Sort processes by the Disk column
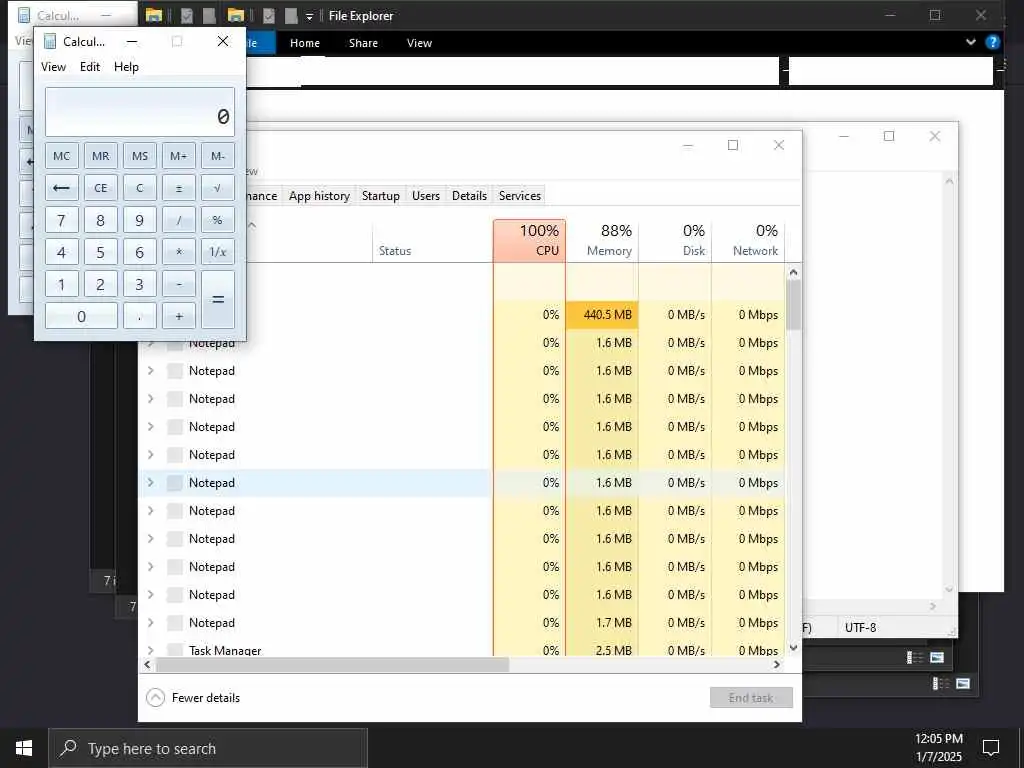This screenshot has width=1024, height=768. coord(675,240)
